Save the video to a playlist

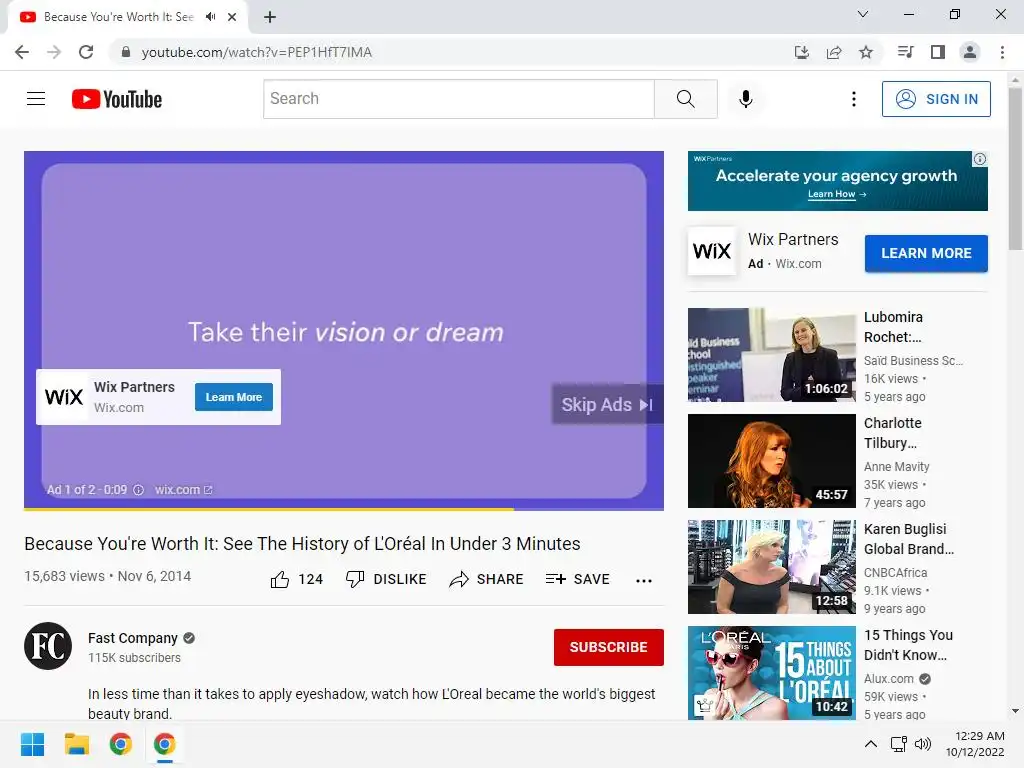tap(578, 579)
